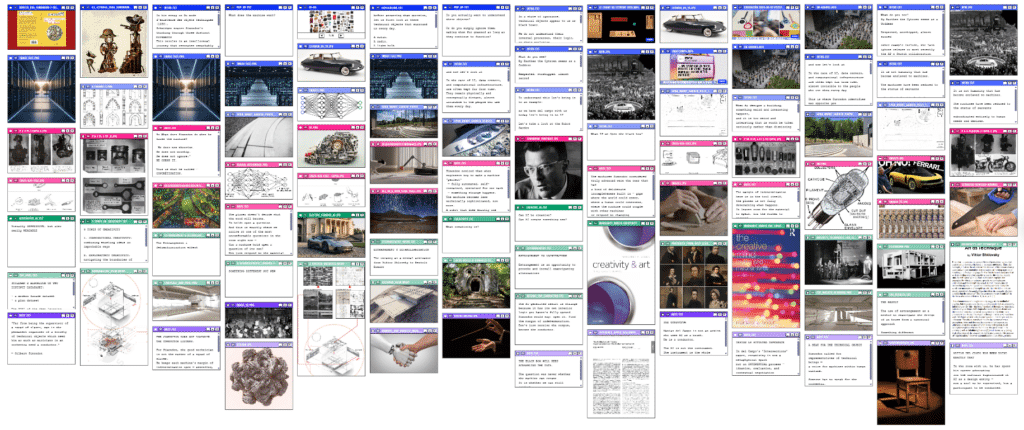Open the stone monster mouth sculpture photo
This screenshot has width=1024, height=430.
[475, 286]
